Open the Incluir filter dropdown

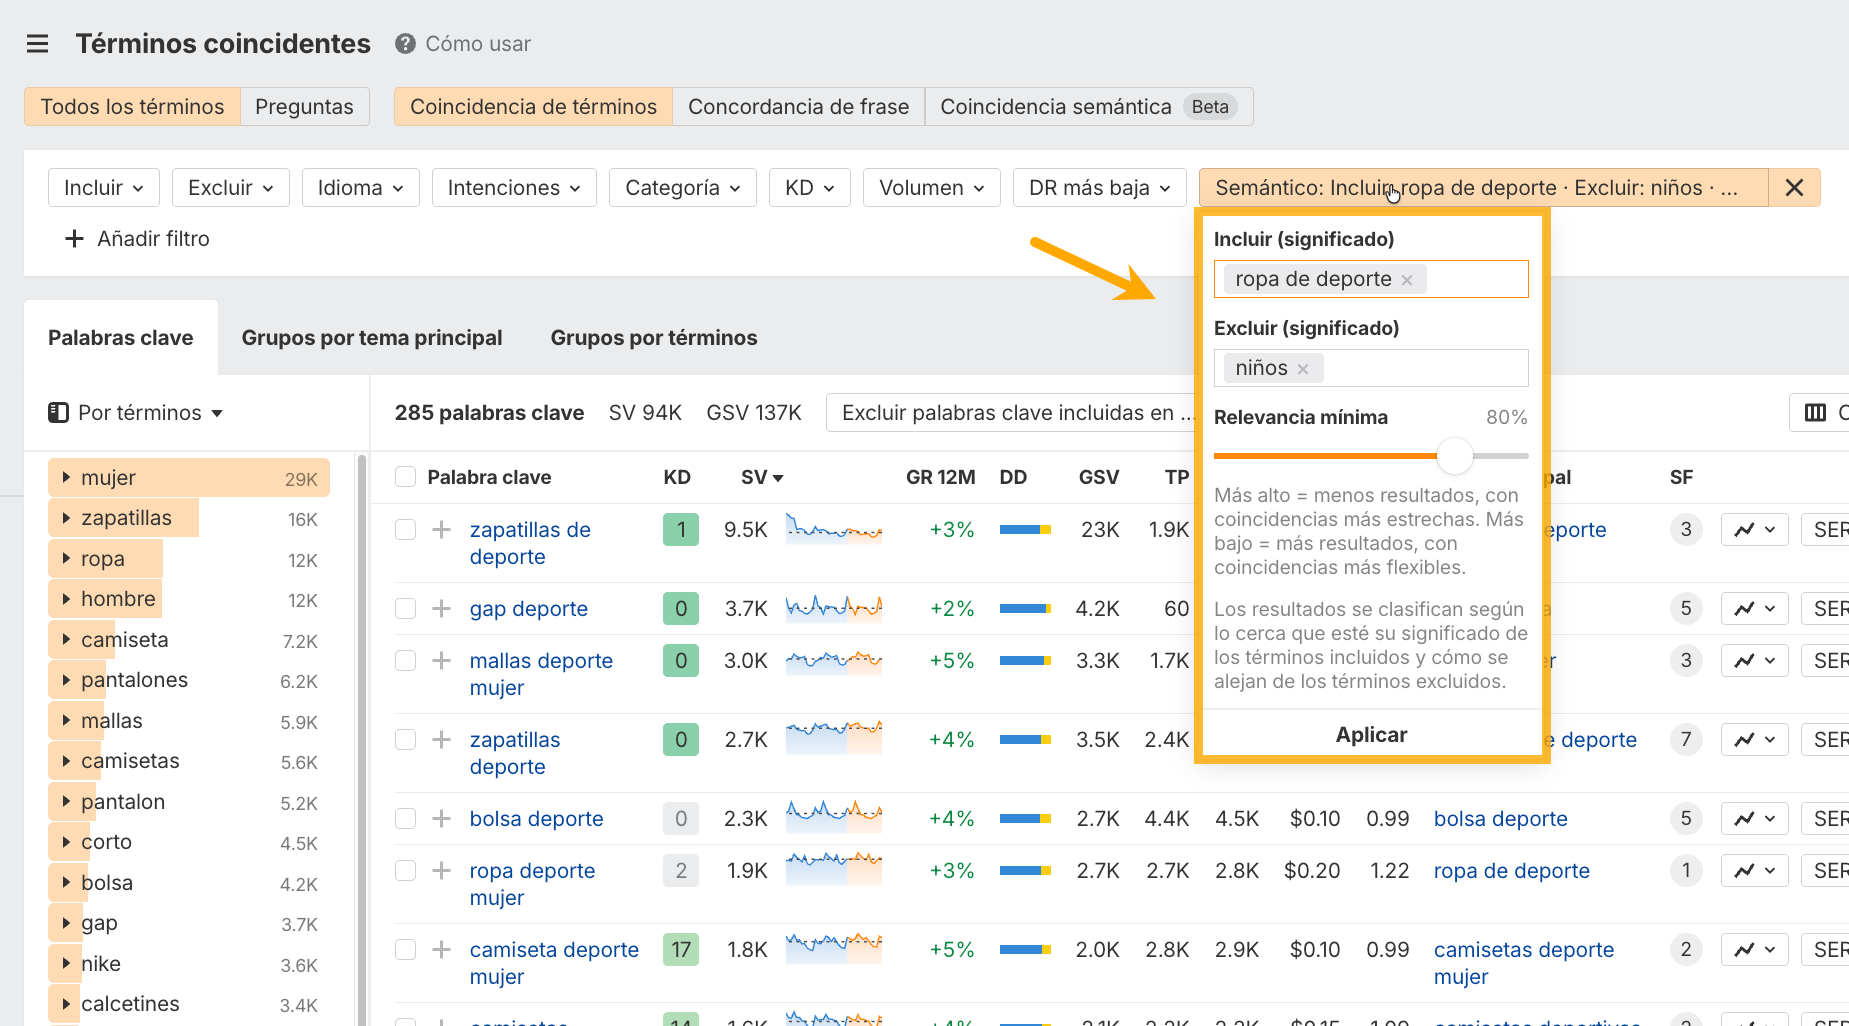pos(104,188)
